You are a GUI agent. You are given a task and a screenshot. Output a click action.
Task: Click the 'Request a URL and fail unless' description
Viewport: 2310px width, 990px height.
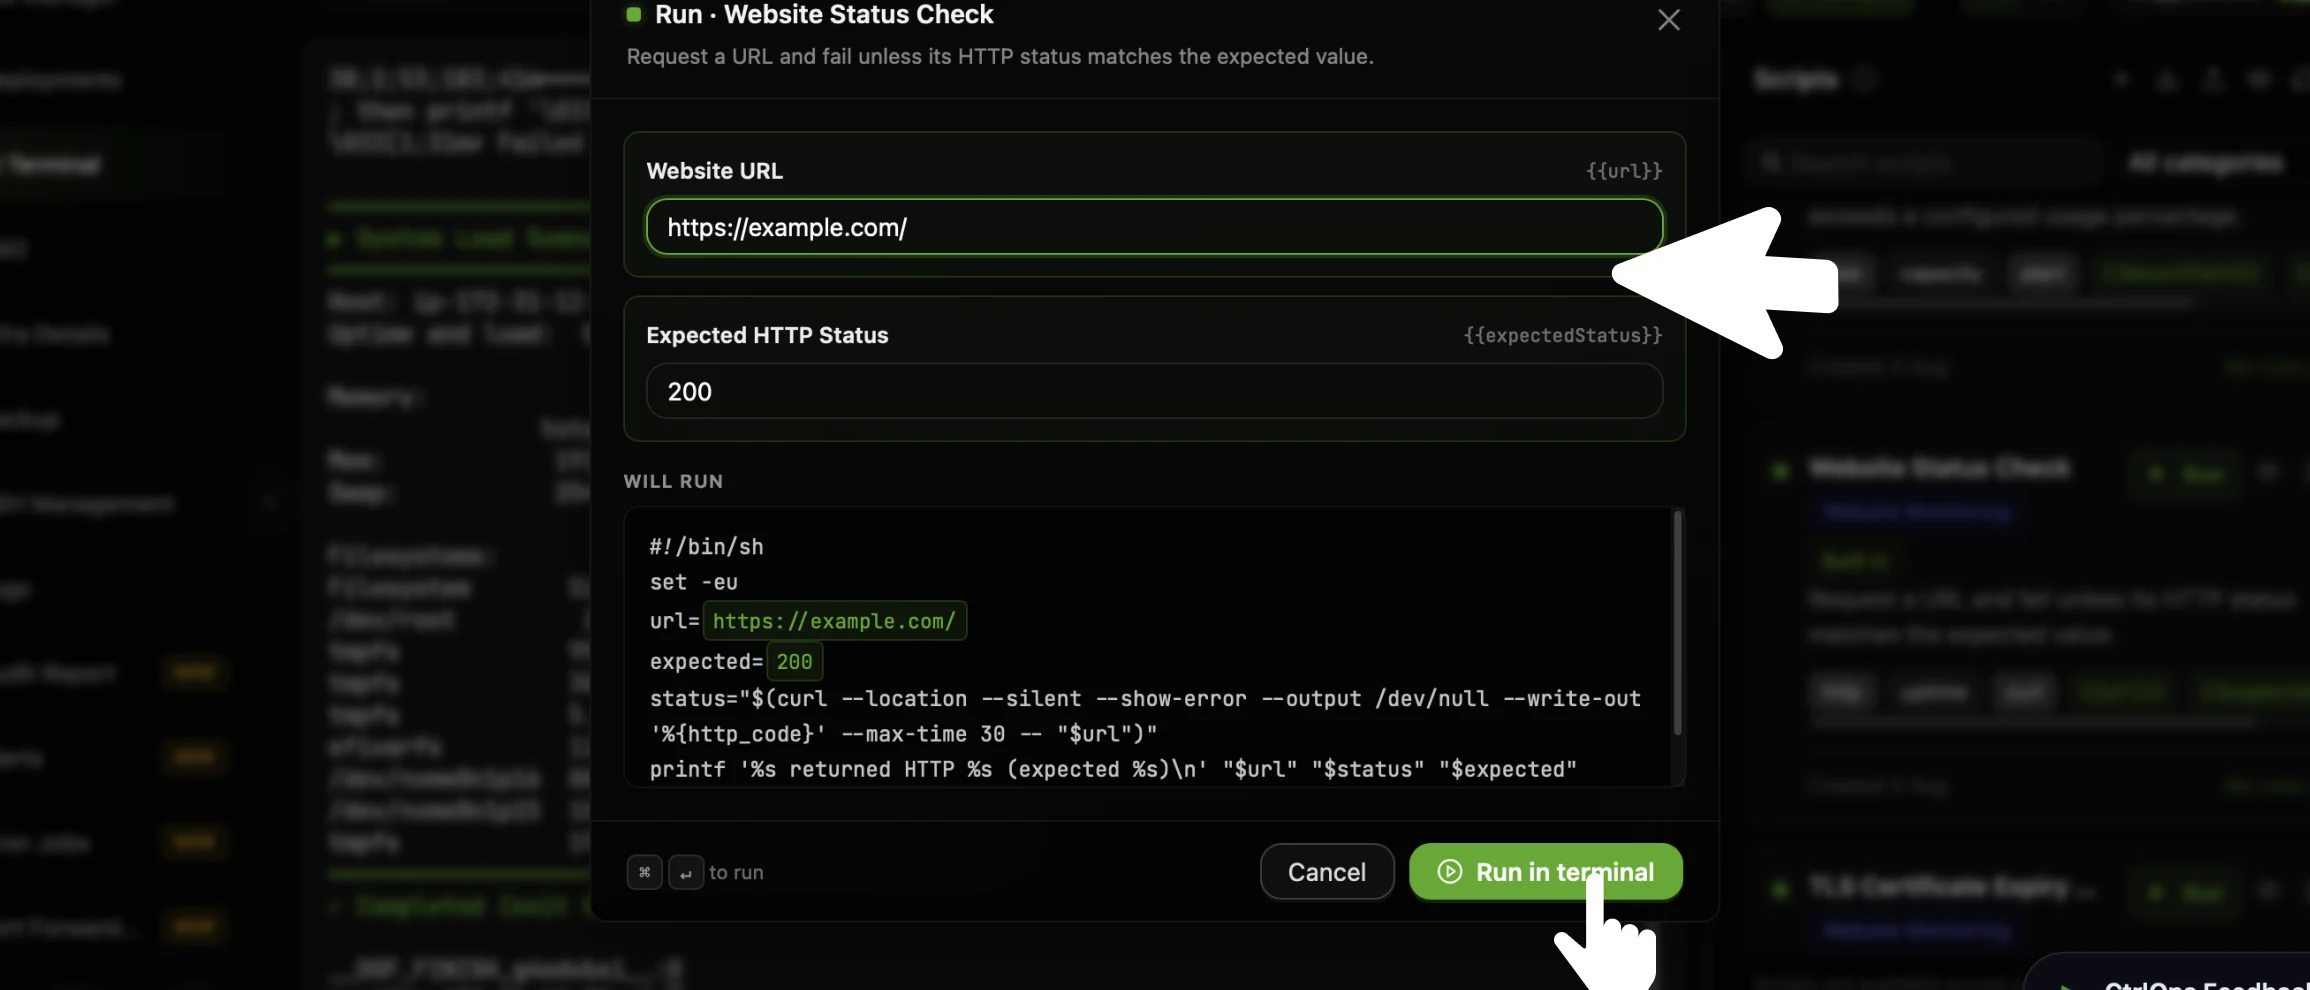pyautogui.click(x=1000, y=56)
